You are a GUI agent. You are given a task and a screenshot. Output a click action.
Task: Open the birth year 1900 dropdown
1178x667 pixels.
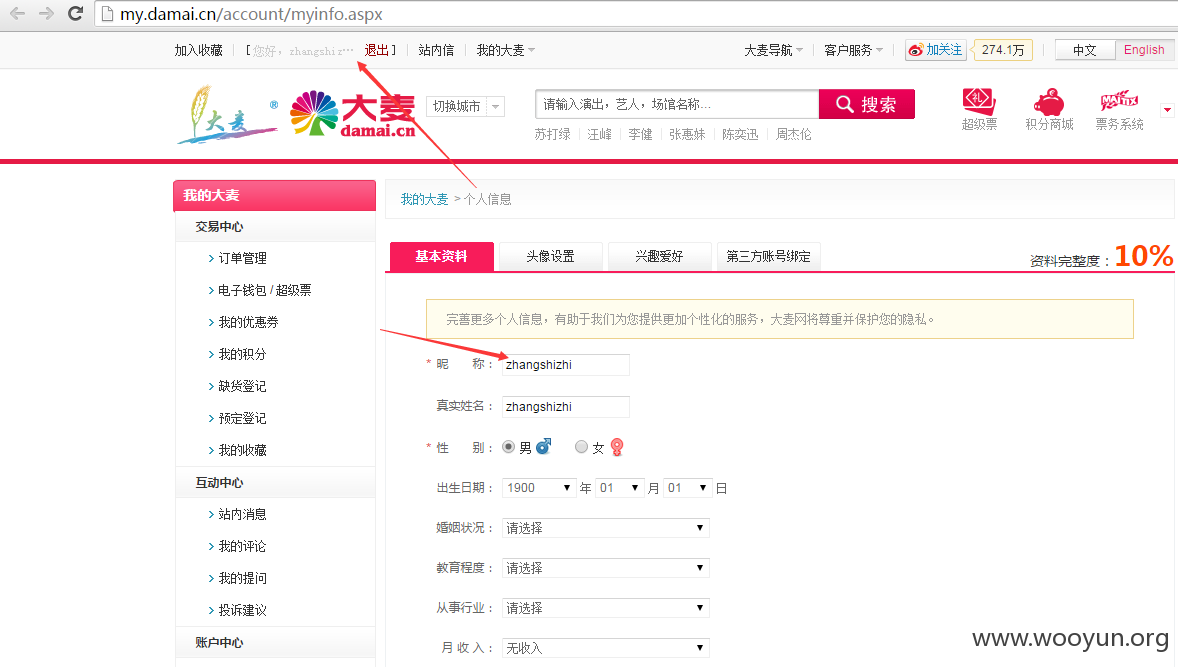[539, 488]
